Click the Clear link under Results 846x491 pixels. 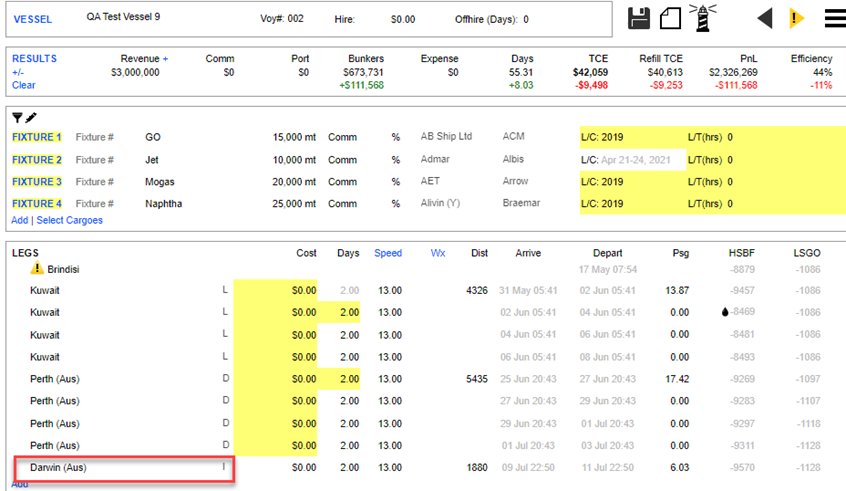click(x=23, y=85)
